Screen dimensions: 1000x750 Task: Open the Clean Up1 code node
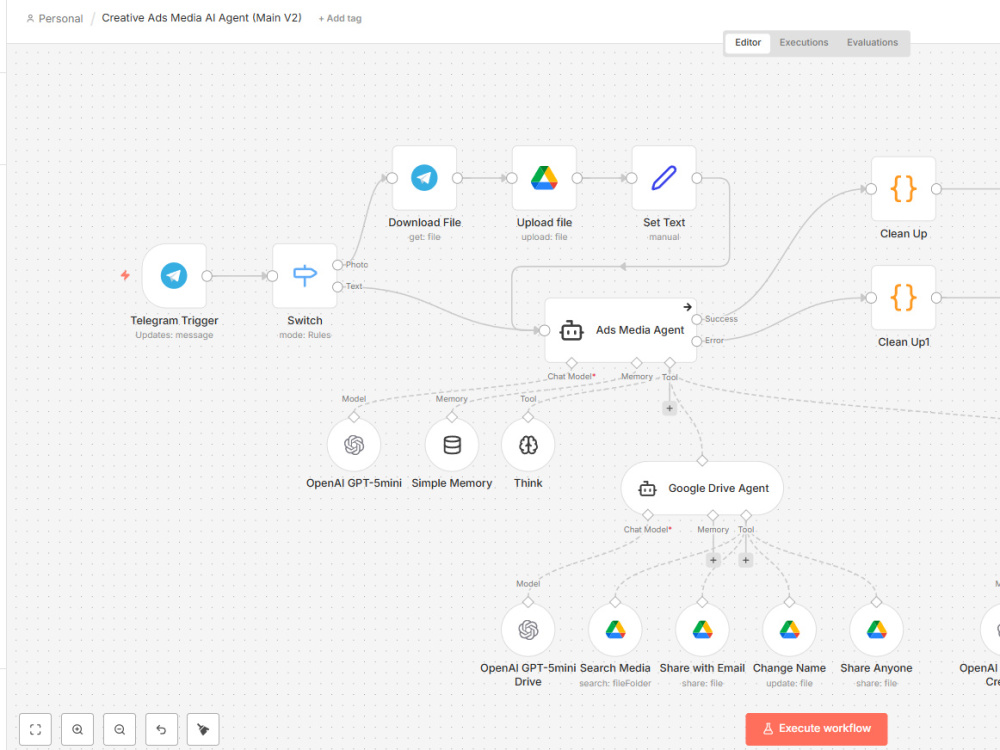click(x=903, y=297)
